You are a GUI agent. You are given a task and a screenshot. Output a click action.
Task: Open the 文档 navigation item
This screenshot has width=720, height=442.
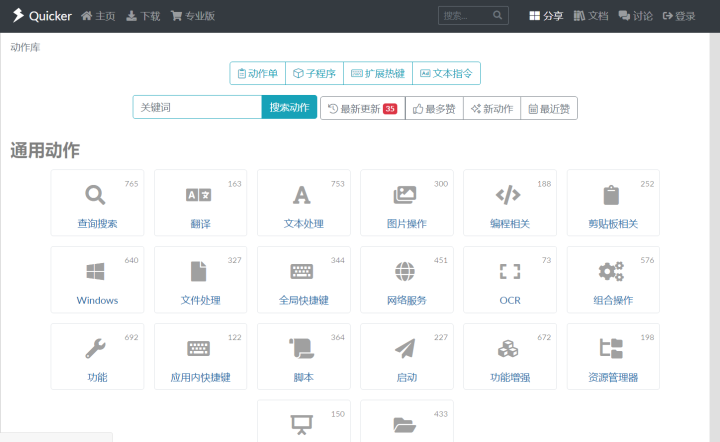click(591, 16)
